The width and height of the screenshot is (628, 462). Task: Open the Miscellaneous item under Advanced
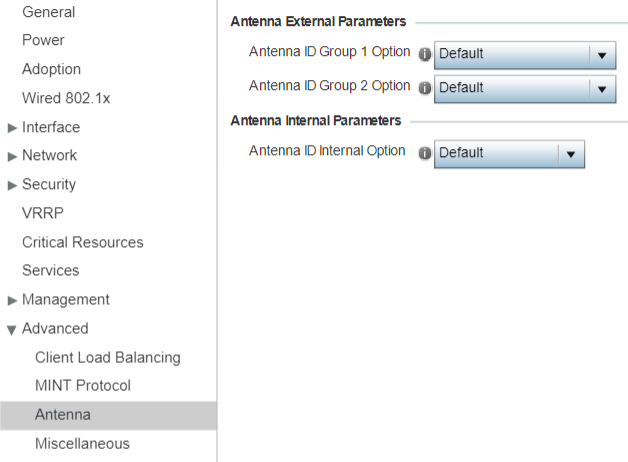click(x=83, y=444)
